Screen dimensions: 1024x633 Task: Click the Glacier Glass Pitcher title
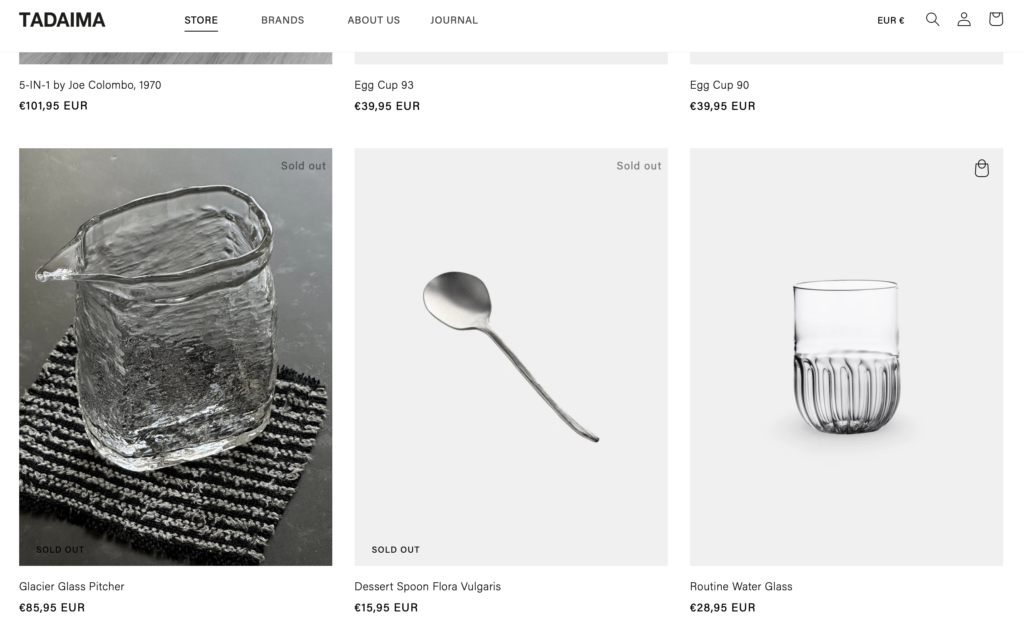(x=72, y=586)
